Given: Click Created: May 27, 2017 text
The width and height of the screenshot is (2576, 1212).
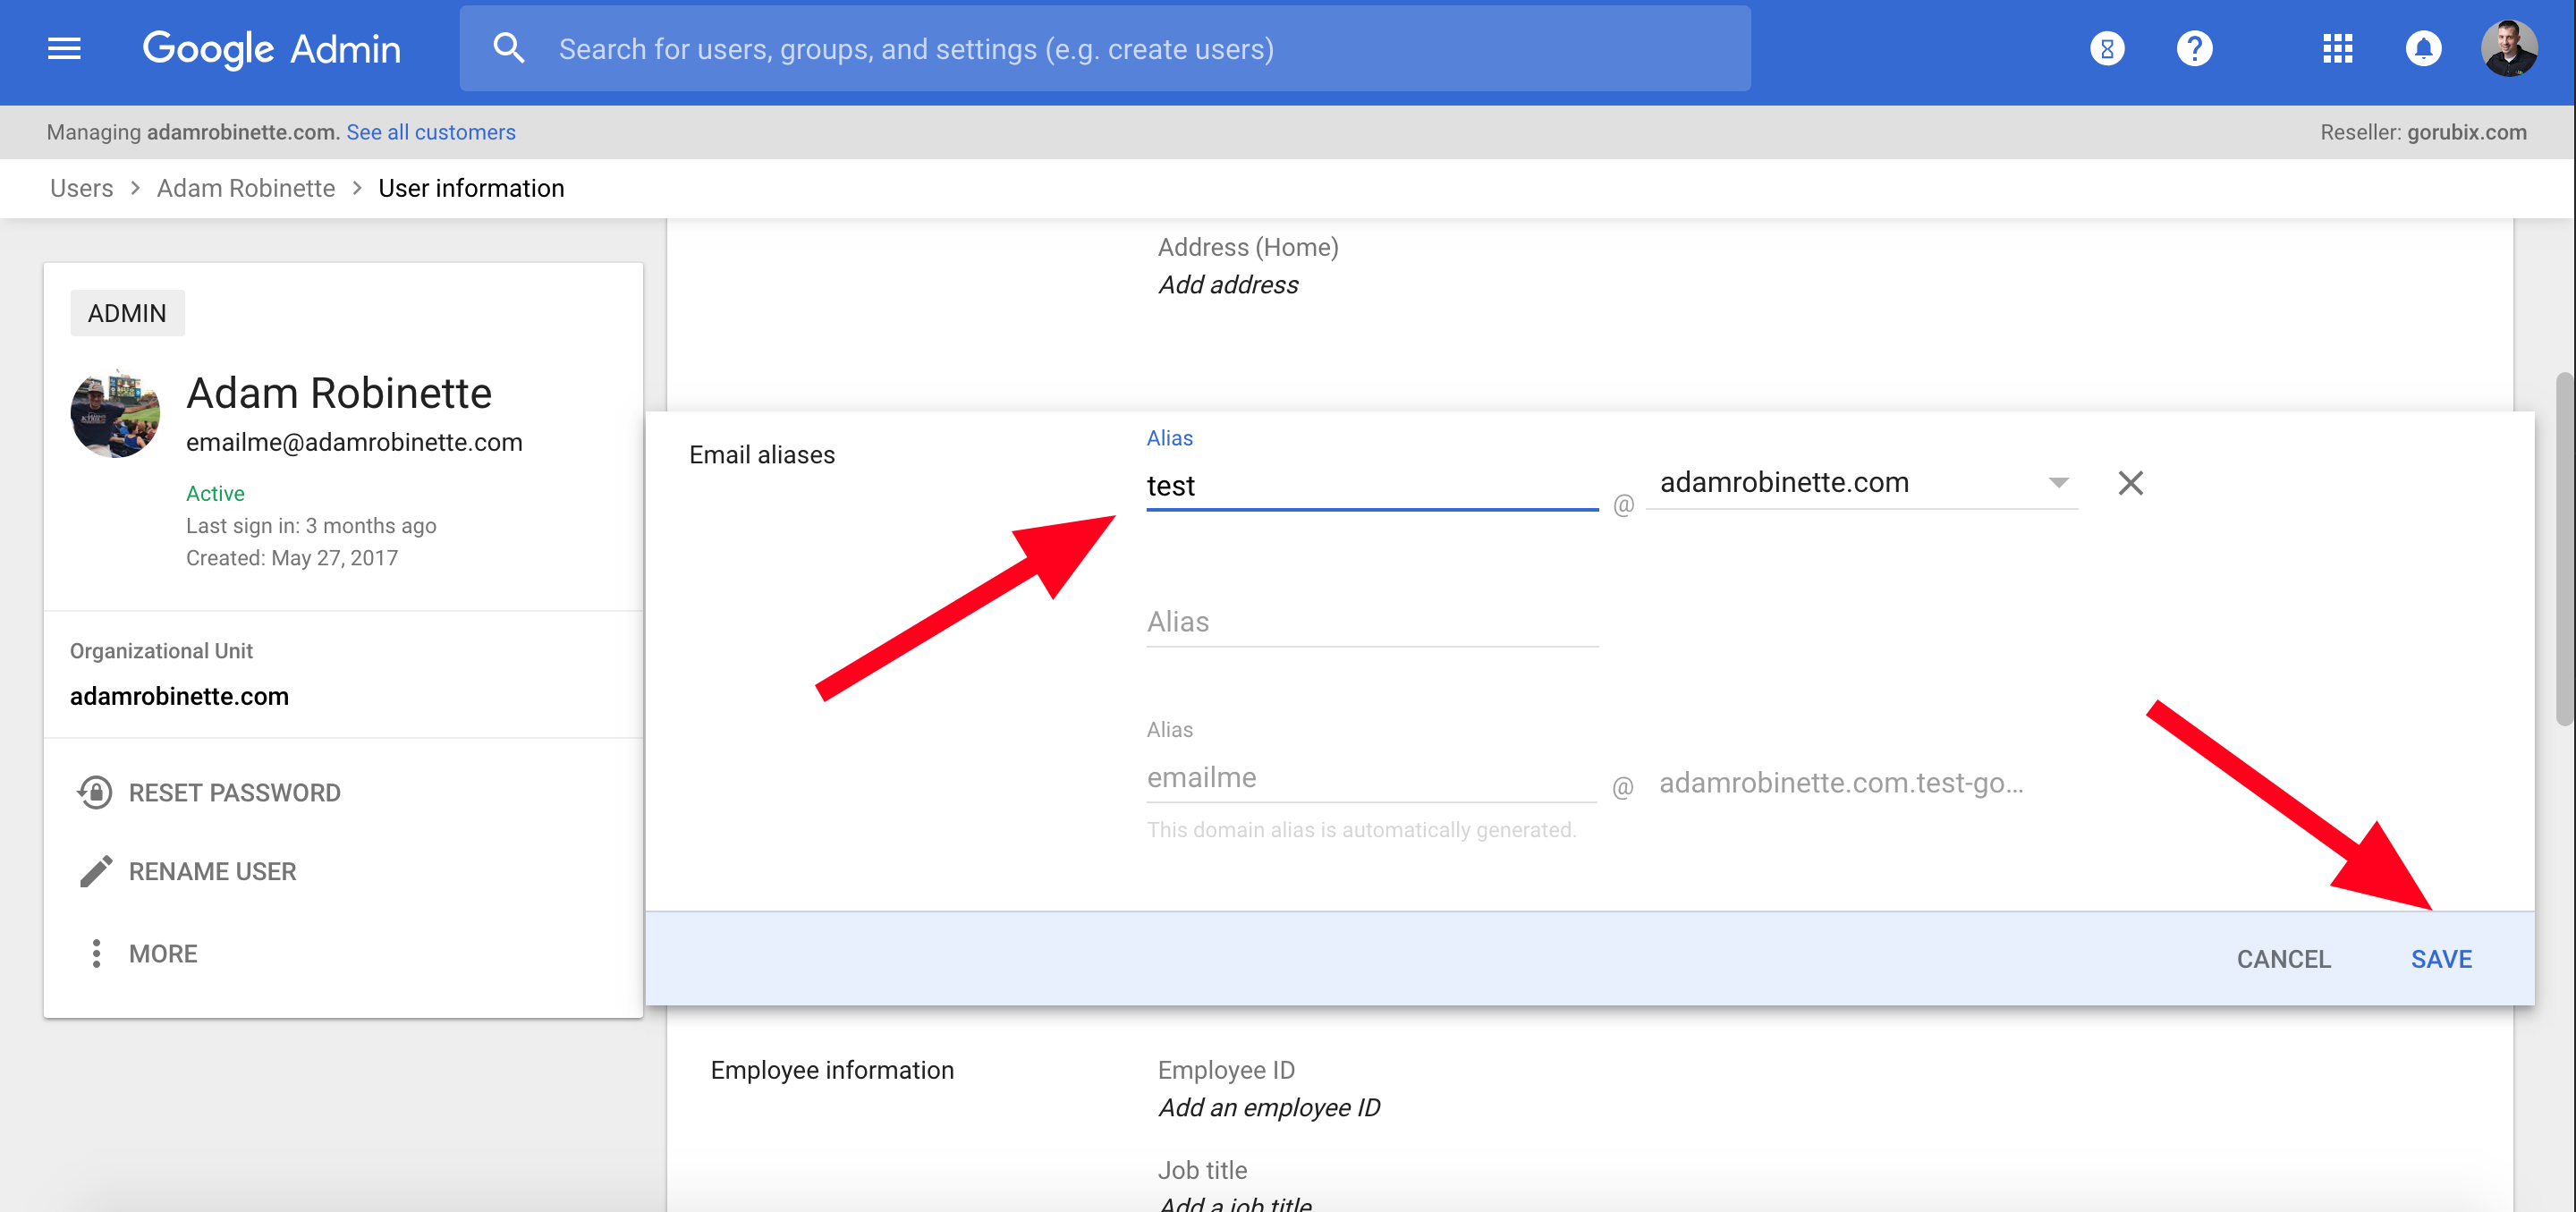Looking at the screenshot, I should [292, 558].
